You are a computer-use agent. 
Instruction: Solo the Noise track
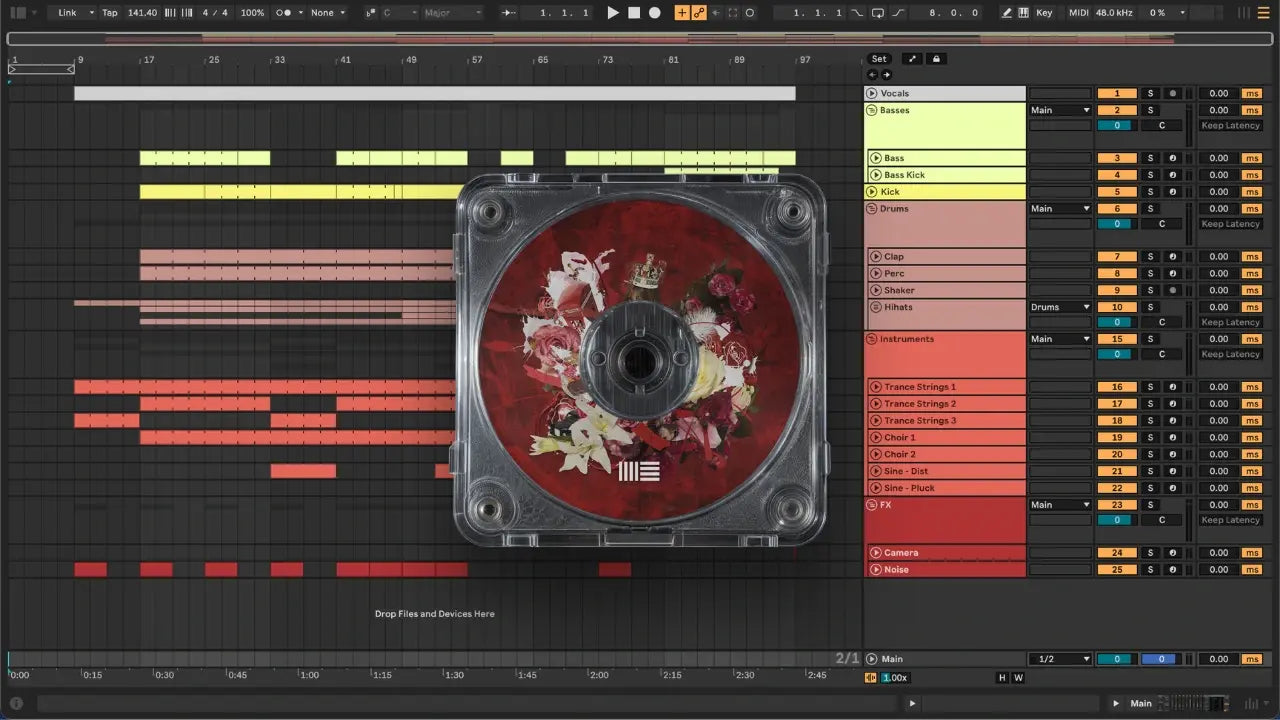1150,569
